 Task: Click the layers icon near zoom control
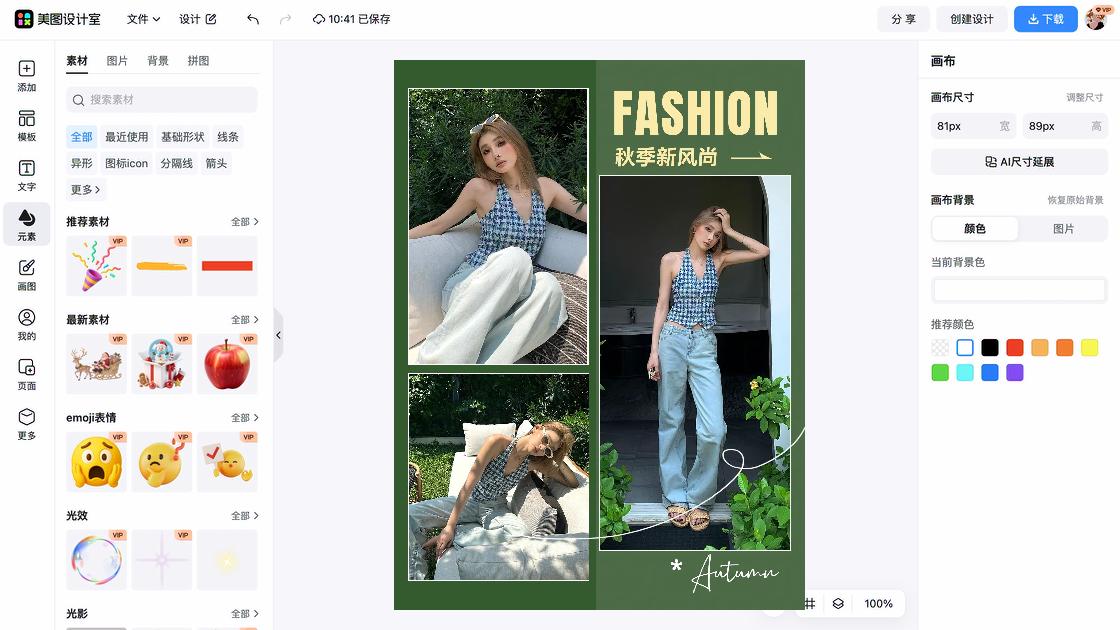tap(838, 604)
